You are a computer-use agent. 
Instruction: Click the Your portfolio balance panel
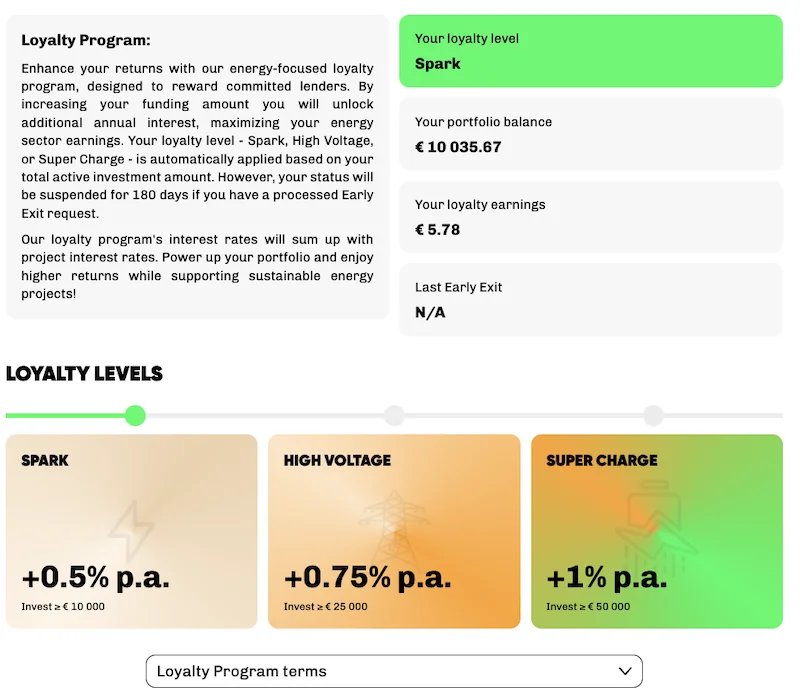click(x=590, y=131)
